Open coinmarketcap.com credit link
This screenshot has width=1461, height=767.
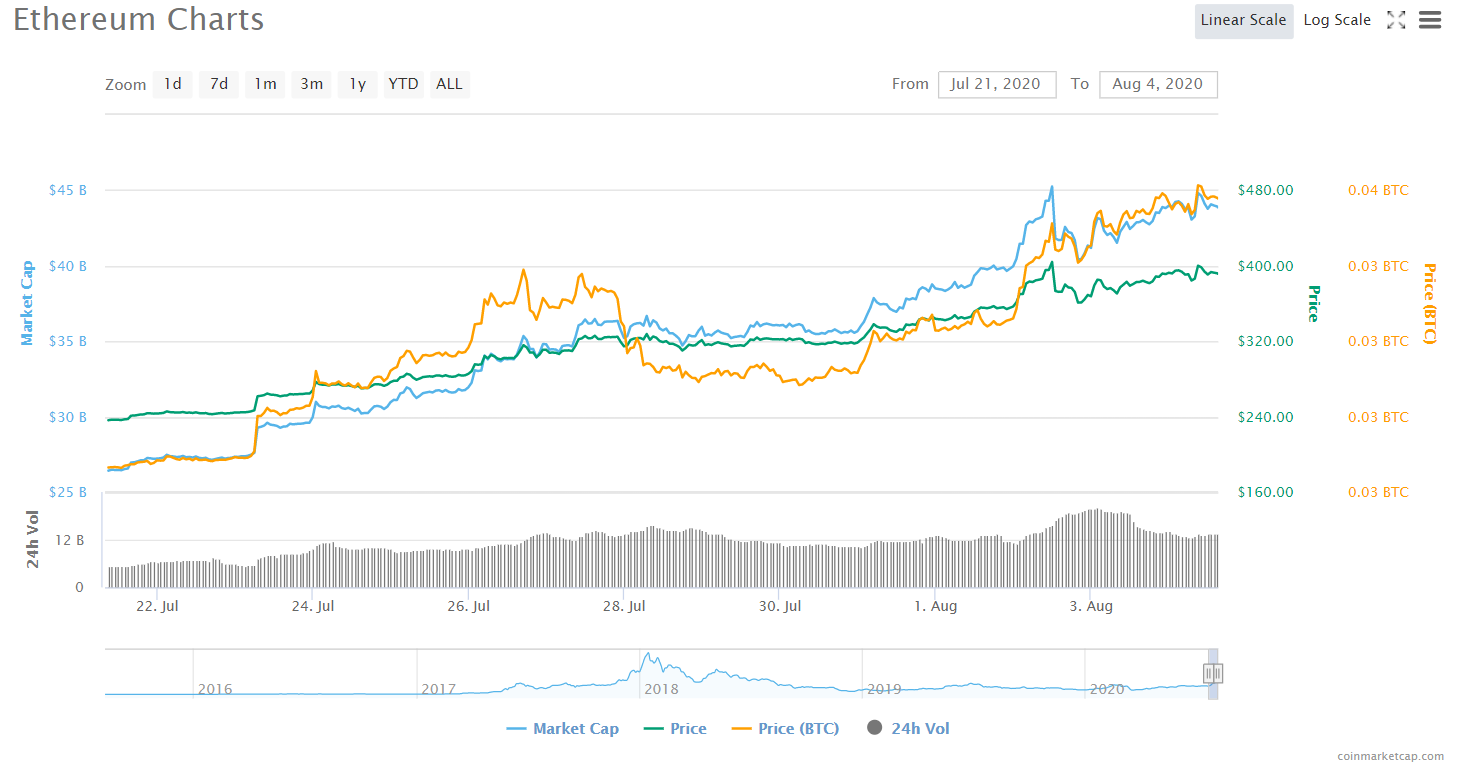click(x=1390, y=757)
